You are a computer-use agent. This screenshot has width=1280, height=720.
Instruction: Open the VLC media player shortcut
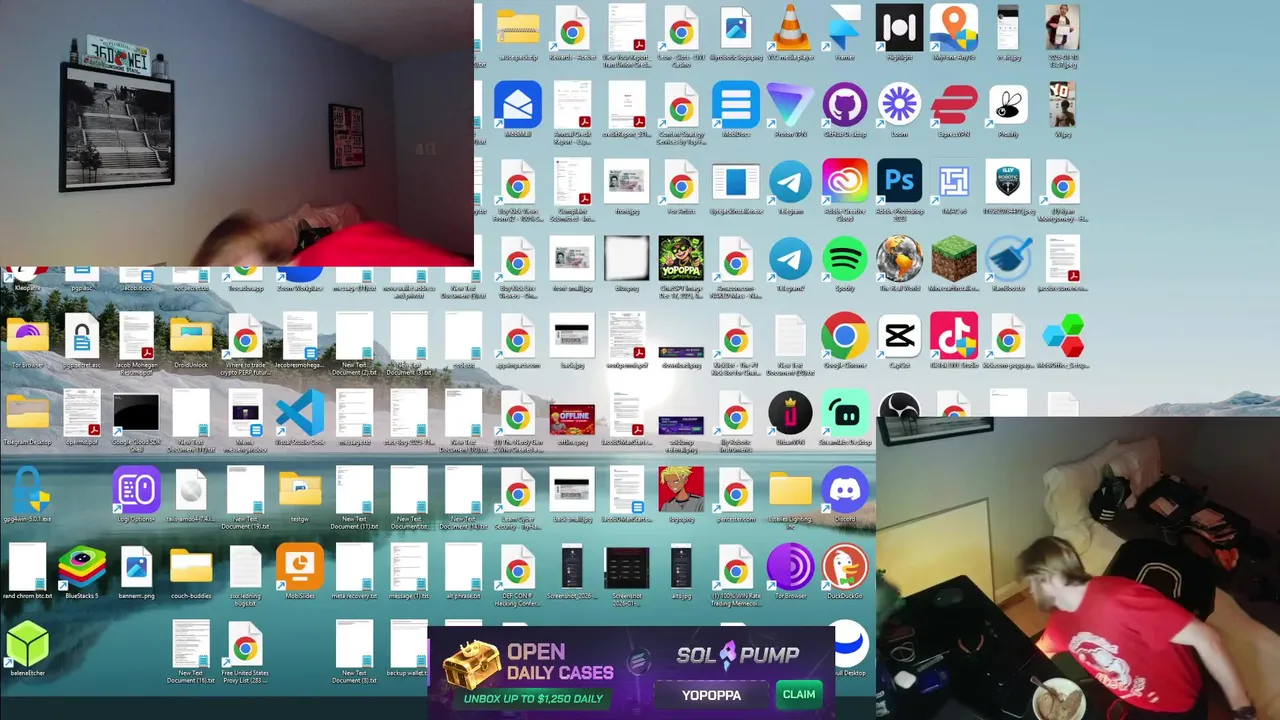pyautogui.click(x=790, y=28)
